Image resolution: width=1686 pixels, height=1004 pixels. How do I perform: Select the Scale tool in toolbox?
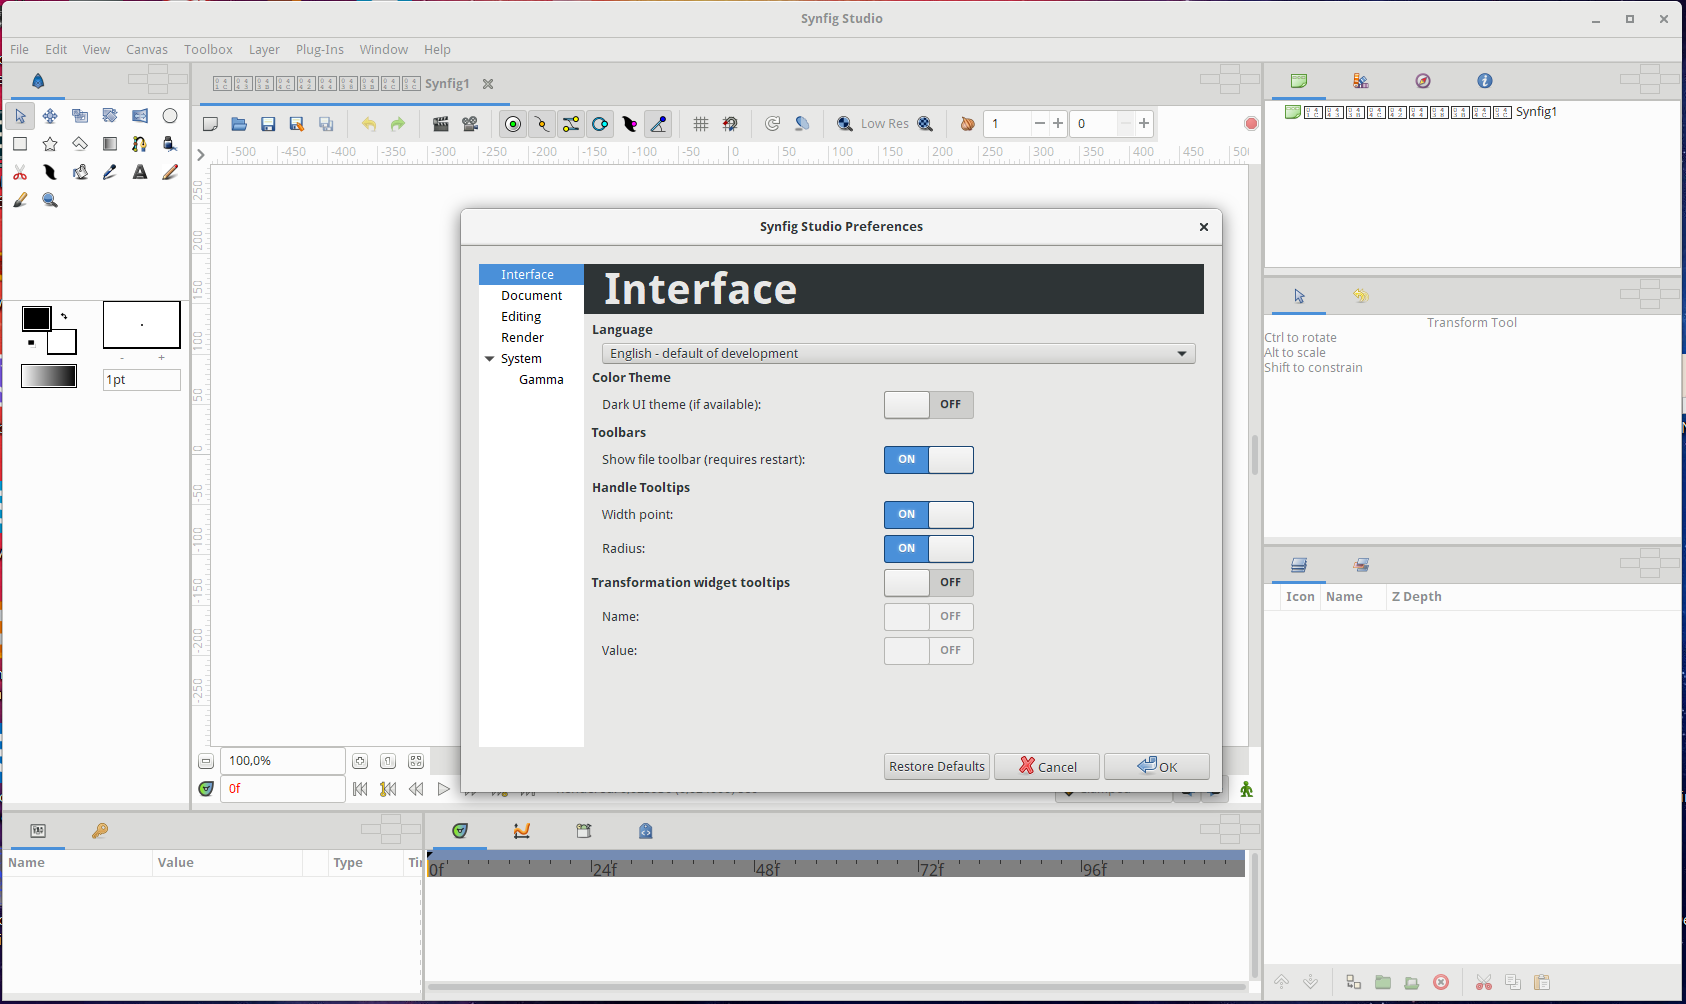point(80,116)
